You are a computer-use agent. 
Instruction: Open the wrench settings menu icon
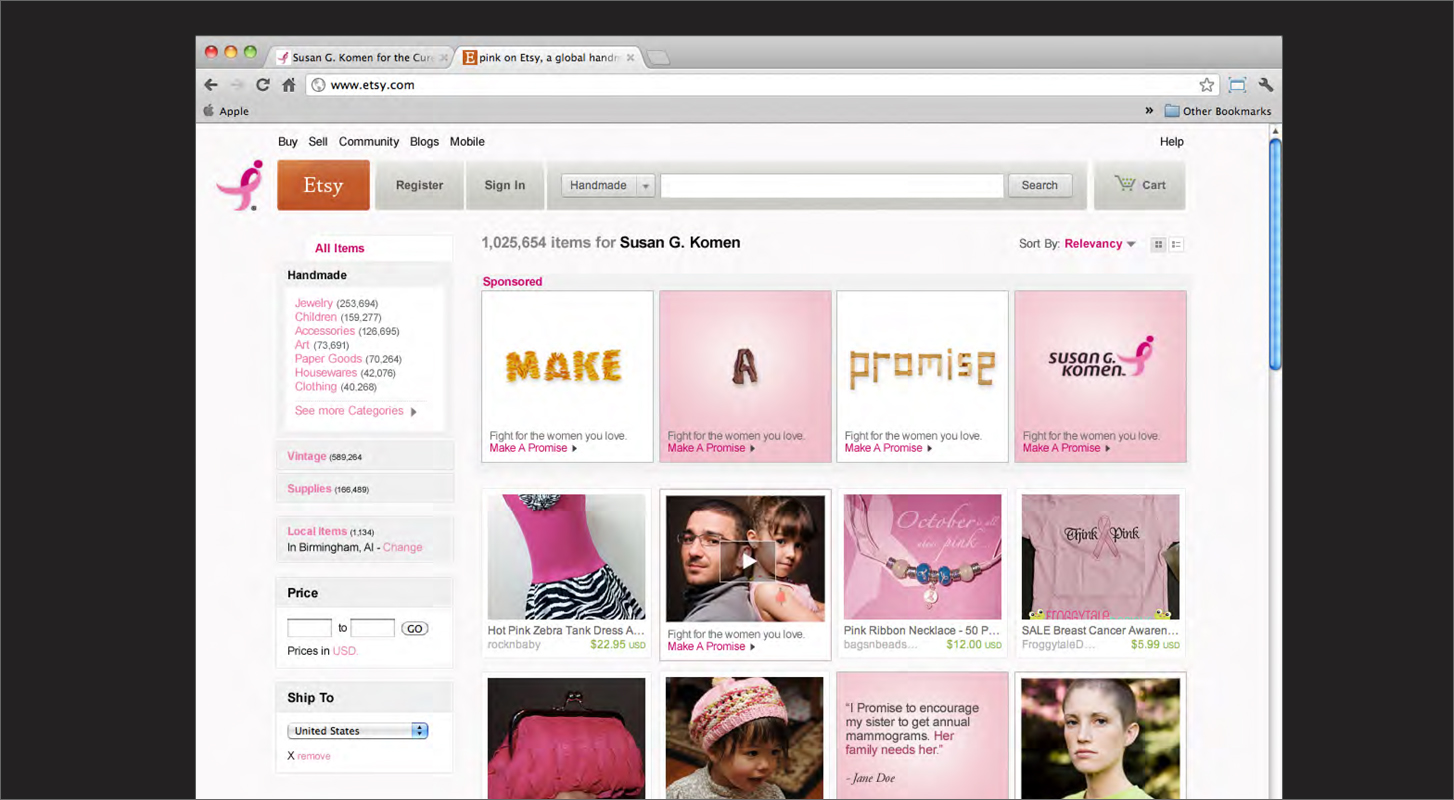(1266, 85)
